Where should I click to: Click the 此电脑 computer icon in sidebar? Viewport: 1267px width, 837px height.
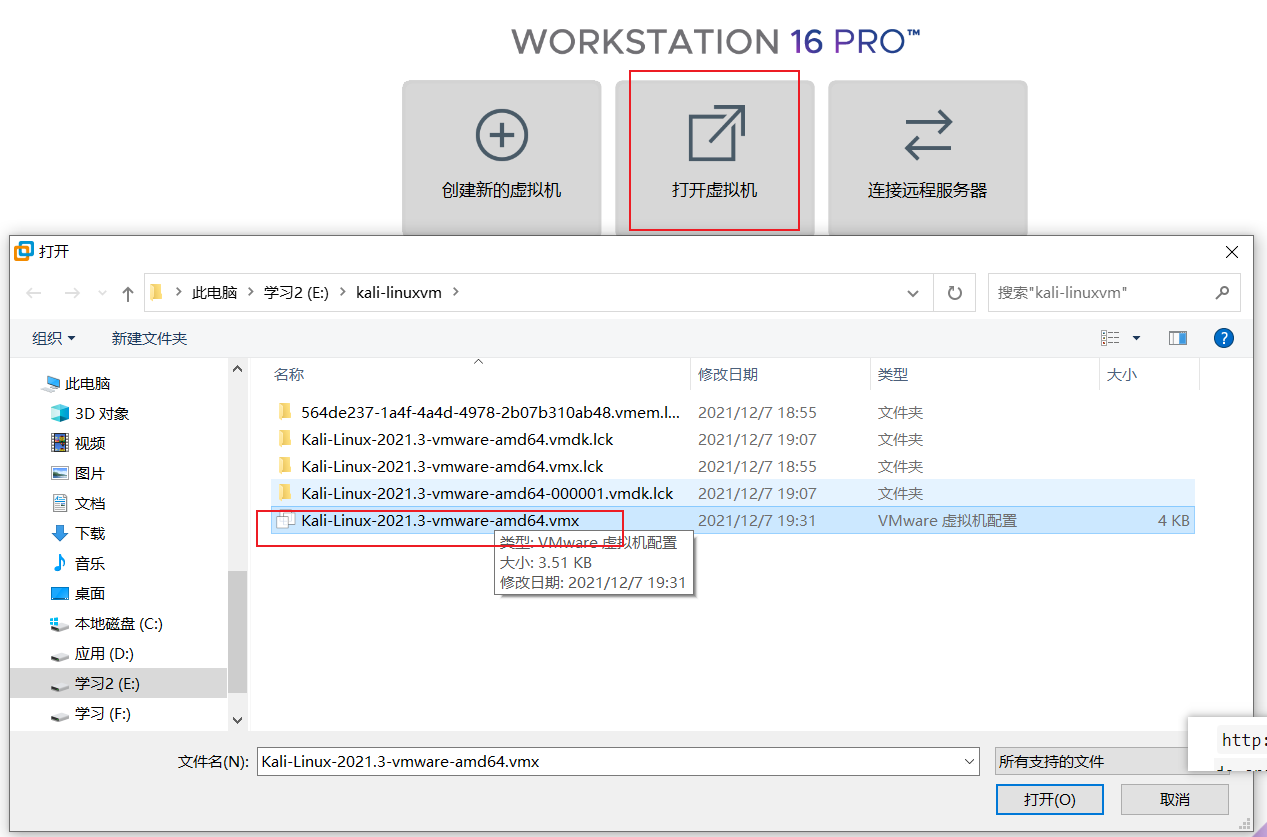51,384
